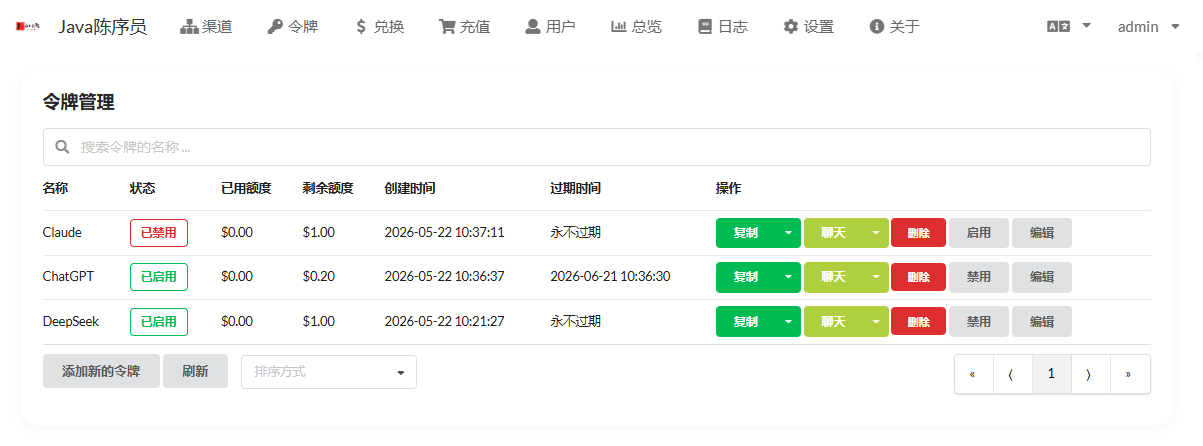Edit the DeepSeek token
Viewport: 1203px width, 446px height.
[x=1042, y=322]
